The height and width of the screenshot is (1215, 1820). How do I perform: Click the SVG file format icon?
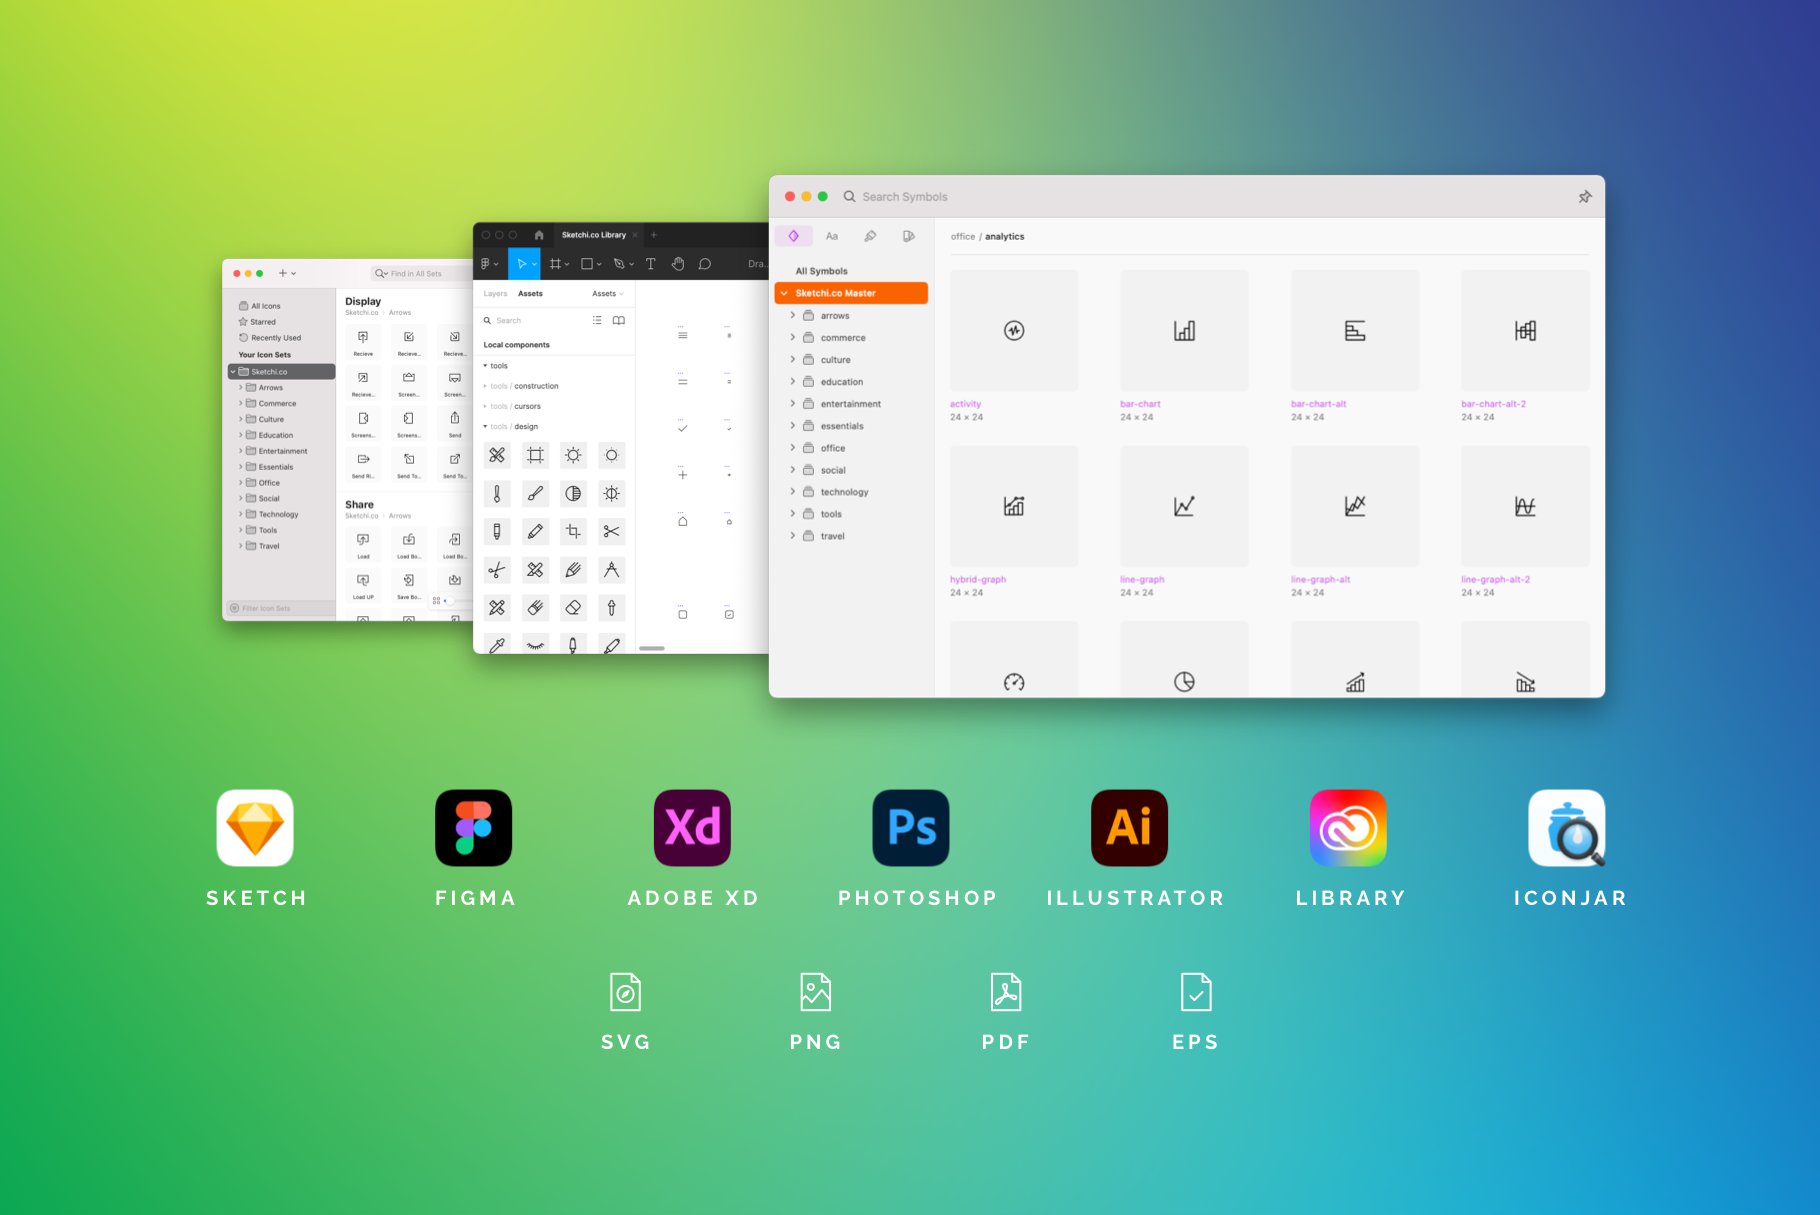[x=625, y=992]
